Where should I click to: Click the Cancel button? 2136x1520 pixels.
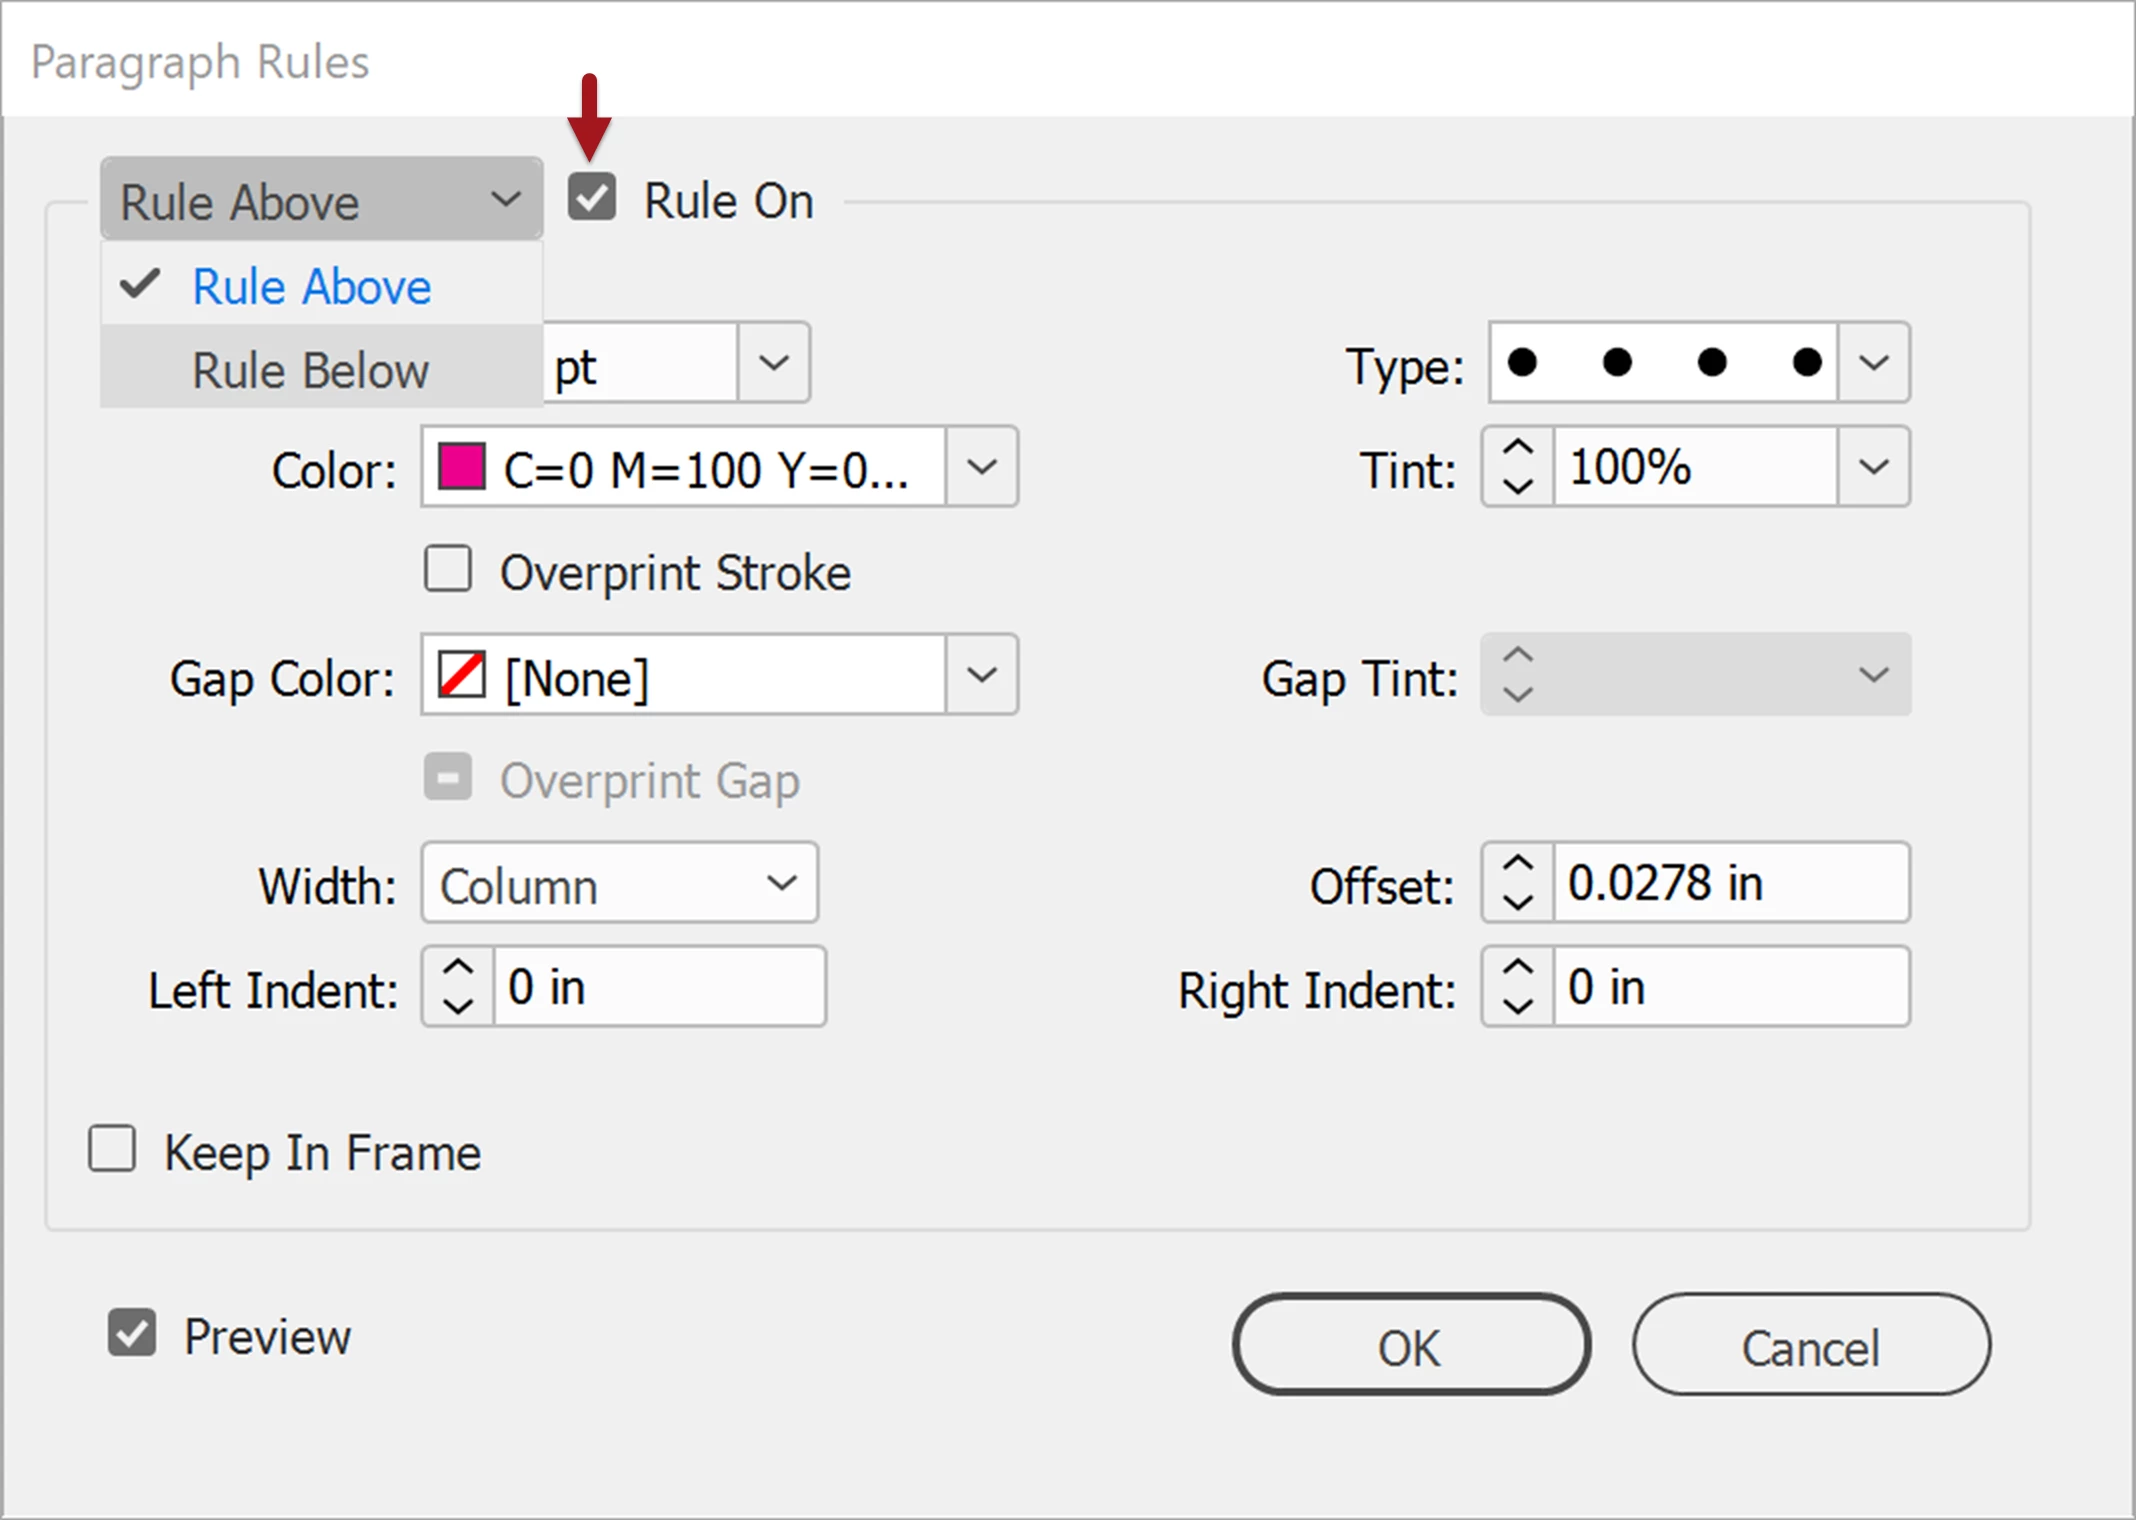click(1811, 1345)
